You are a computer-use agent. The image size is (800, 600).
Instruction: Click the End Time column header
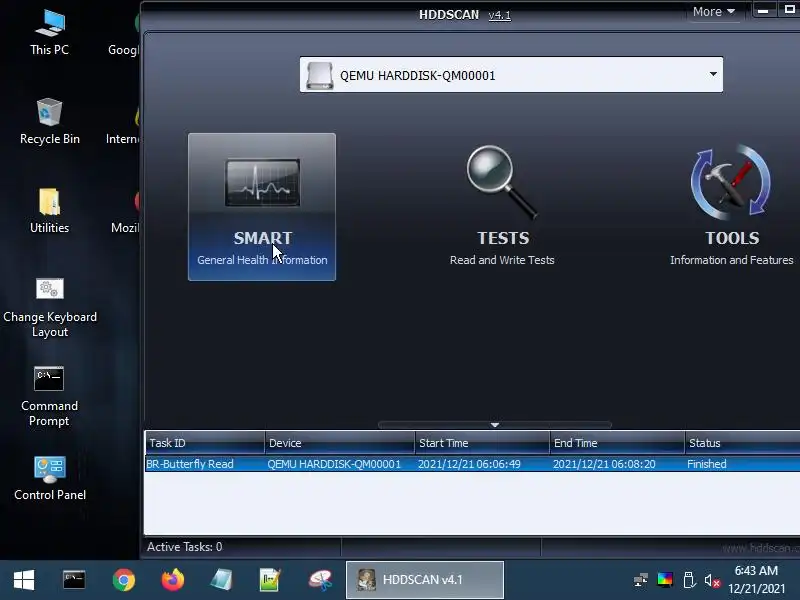pos(617,443)
